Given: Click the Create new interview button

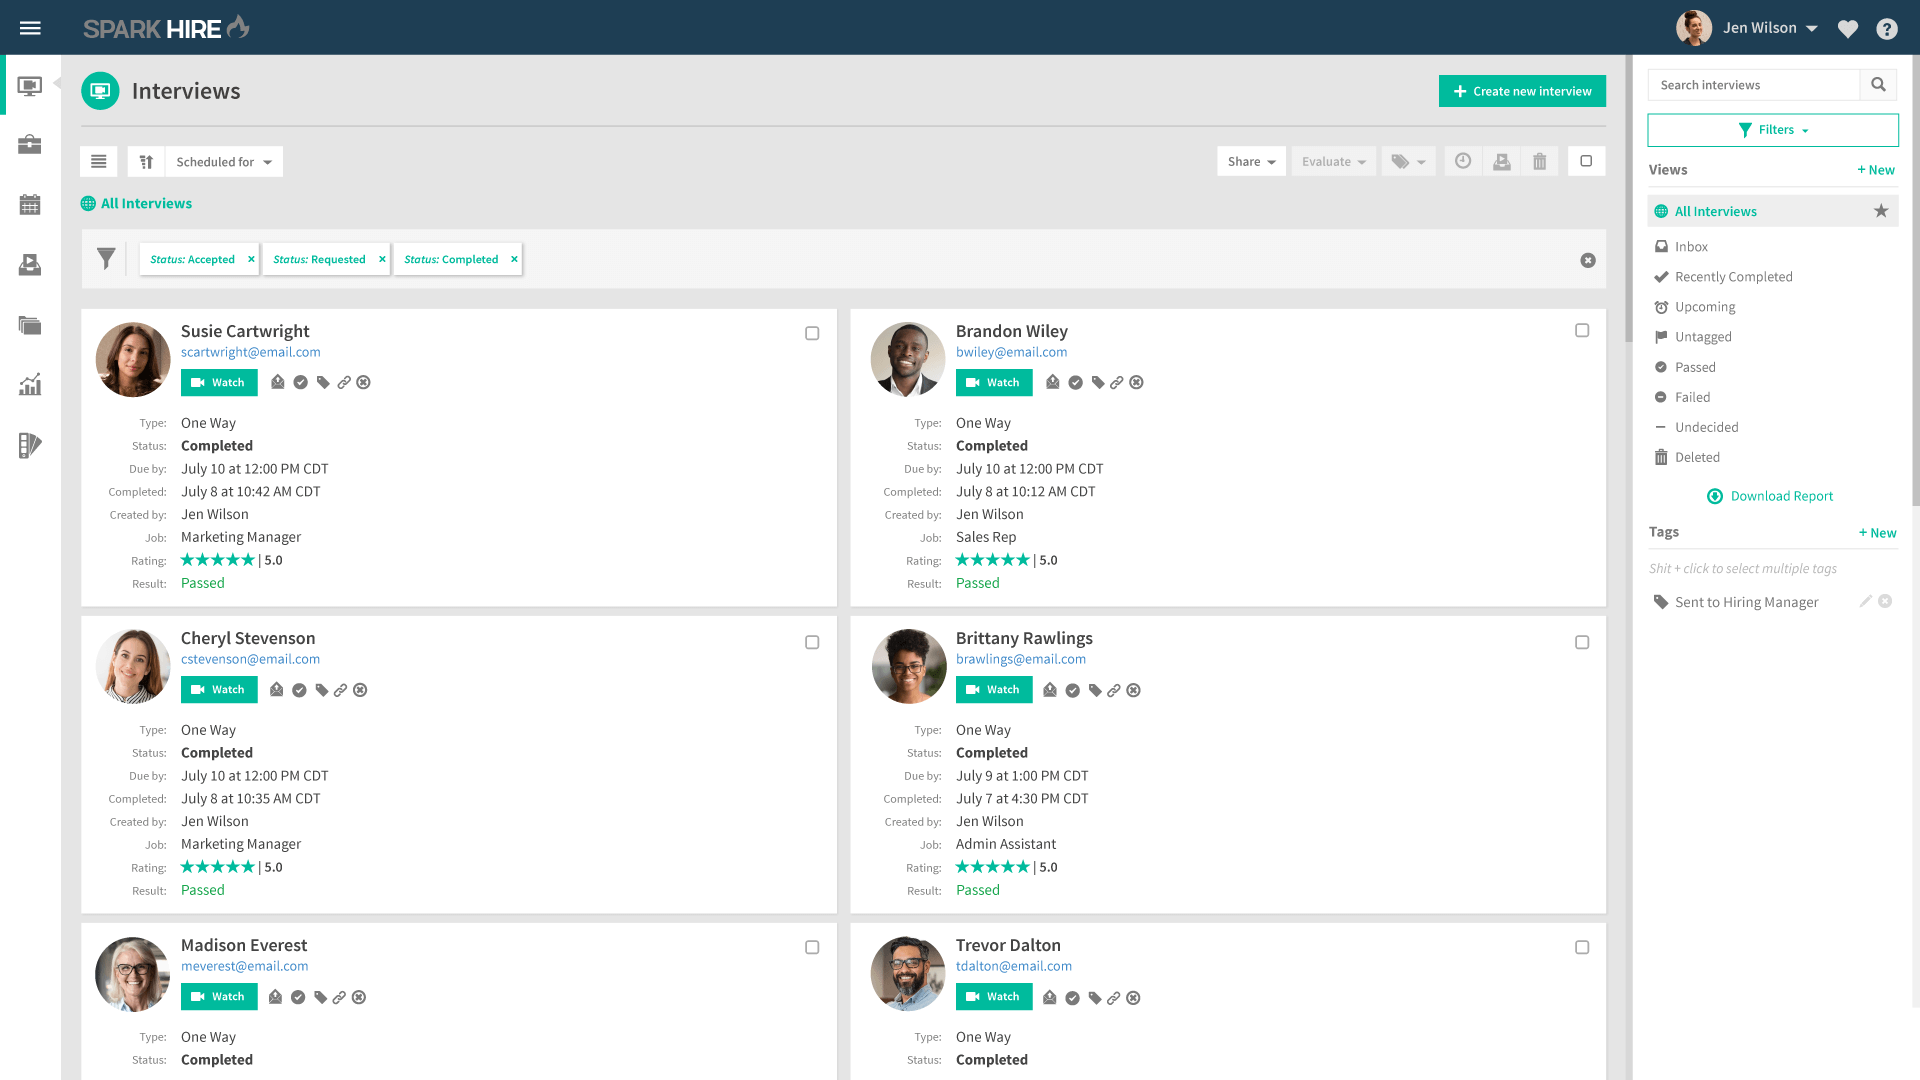Looking at the screenshot, I should pyautogui.click(x=1521, y=91).
